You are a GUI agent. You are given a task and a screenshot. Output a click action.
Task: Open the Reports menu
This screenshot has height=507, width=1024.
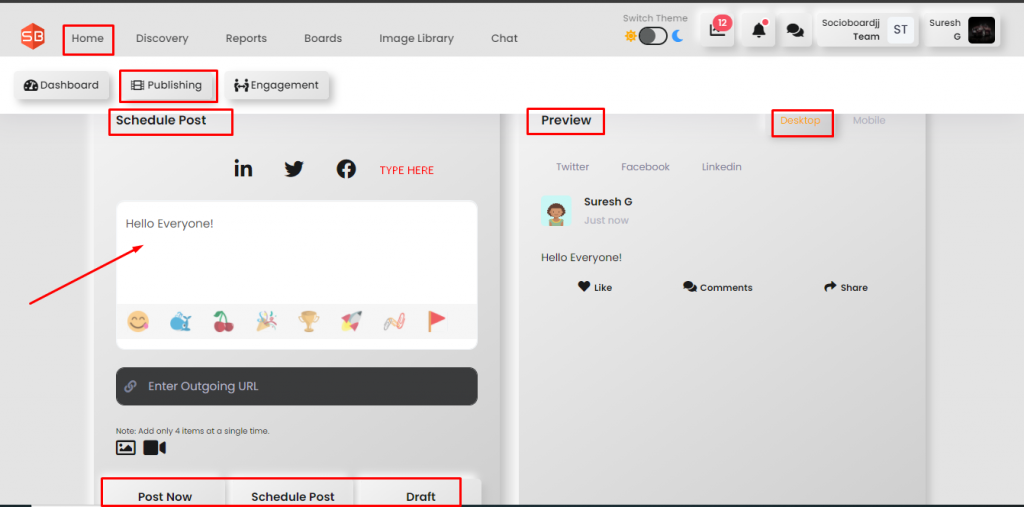[246, 39]
